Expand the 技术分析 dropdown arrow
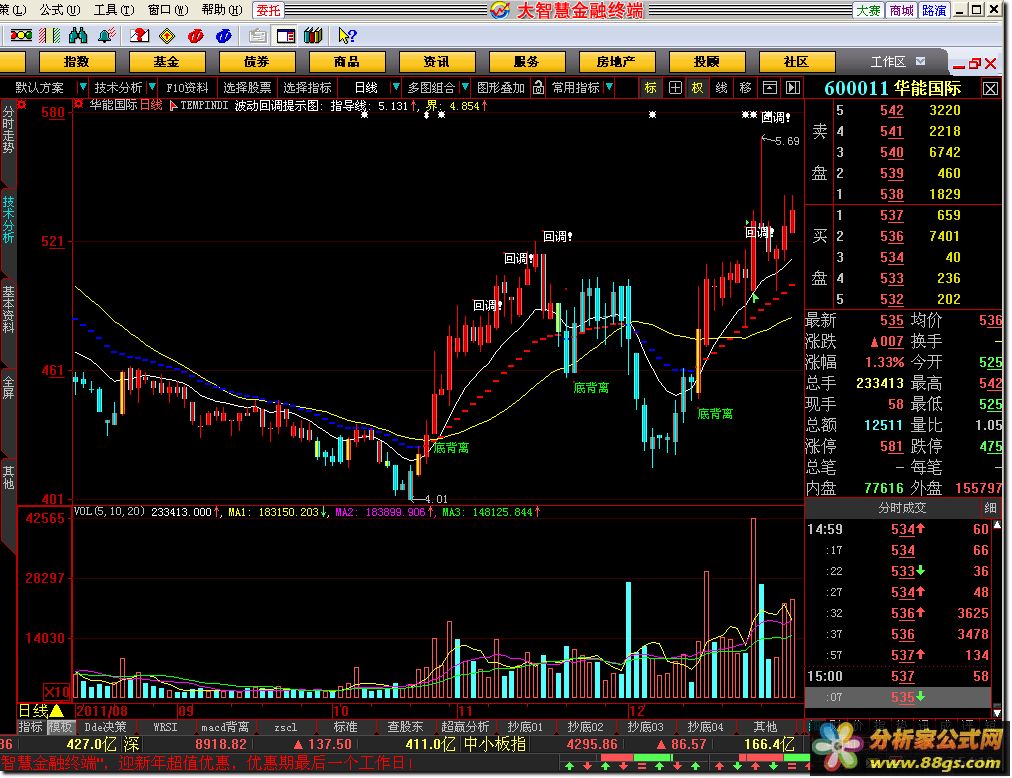1012x778 pixels. (x=152, y=87)
